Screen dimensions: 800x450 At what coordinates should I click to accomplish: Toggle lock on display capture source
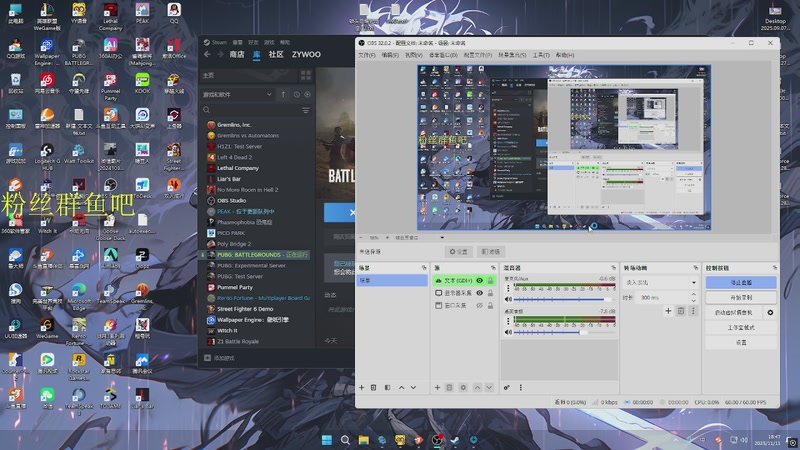coord(490,293)
